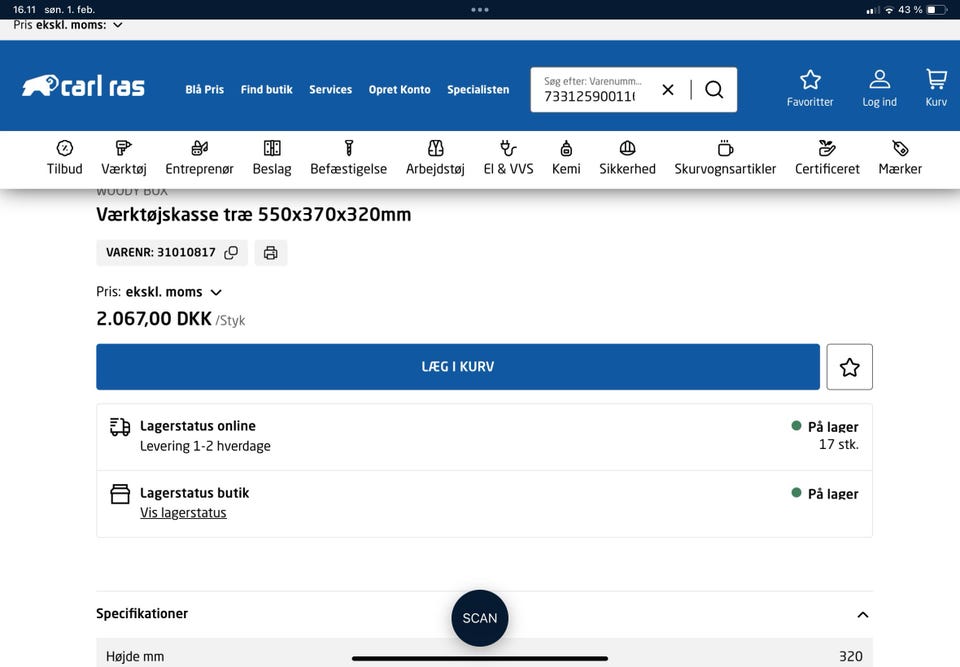Copy the item number 31010817
The width and height of the screenshot is (960, 667).
point(231,253)
